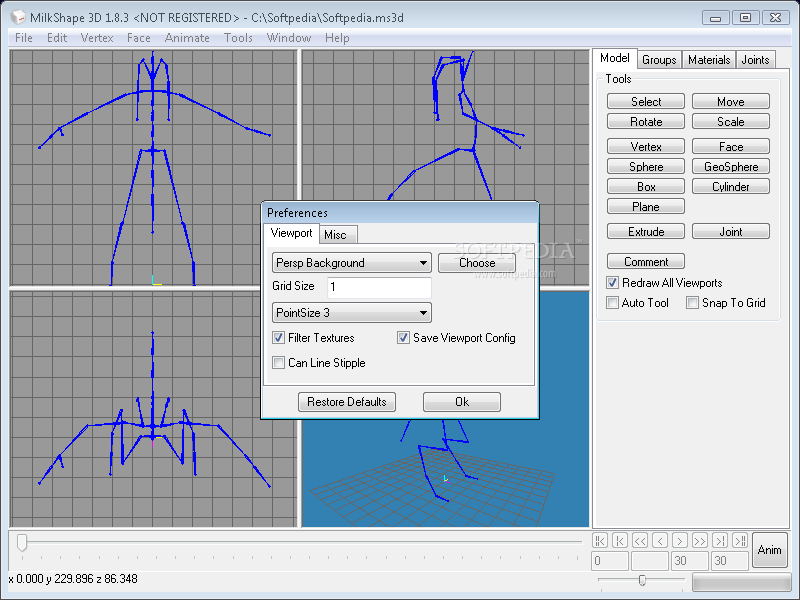Click the perspective 3D viewport
This screenshot has height=600, width=800.
click(x=445, y=472)
